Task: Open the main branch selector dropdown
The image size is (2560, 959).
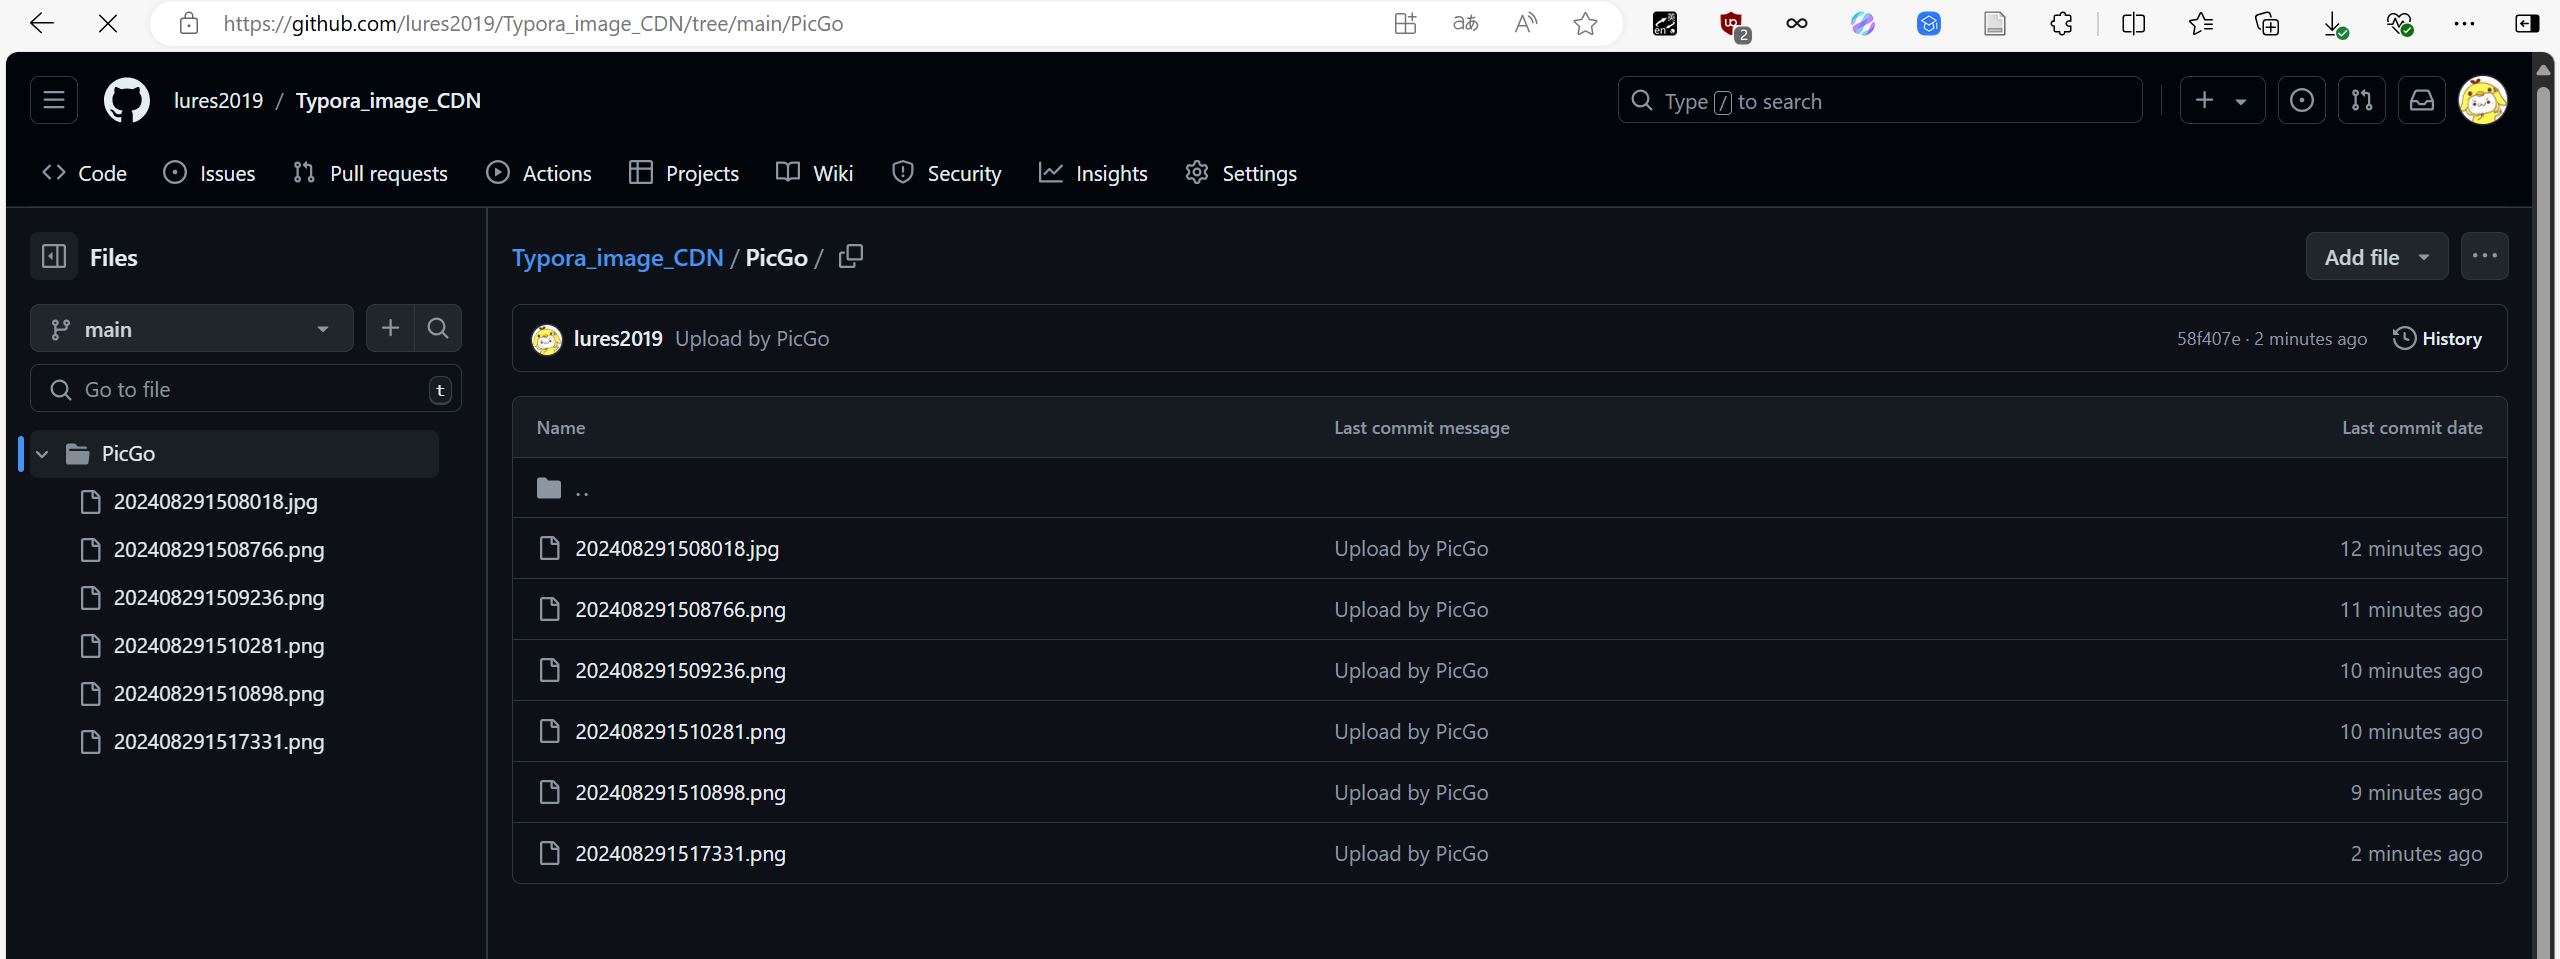Action: tap(192, 328)
